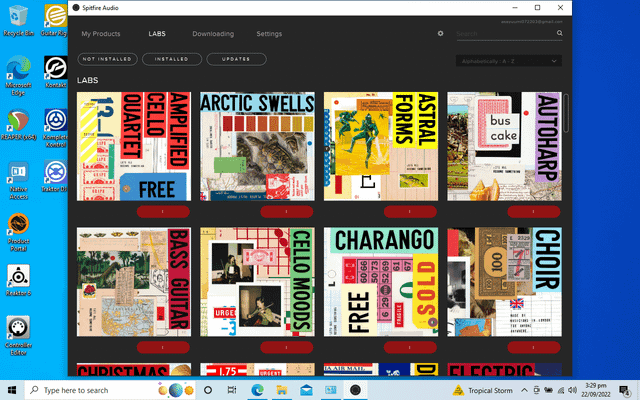Open the Downloading tab
The image size is (640, 400).
(213, 34)
